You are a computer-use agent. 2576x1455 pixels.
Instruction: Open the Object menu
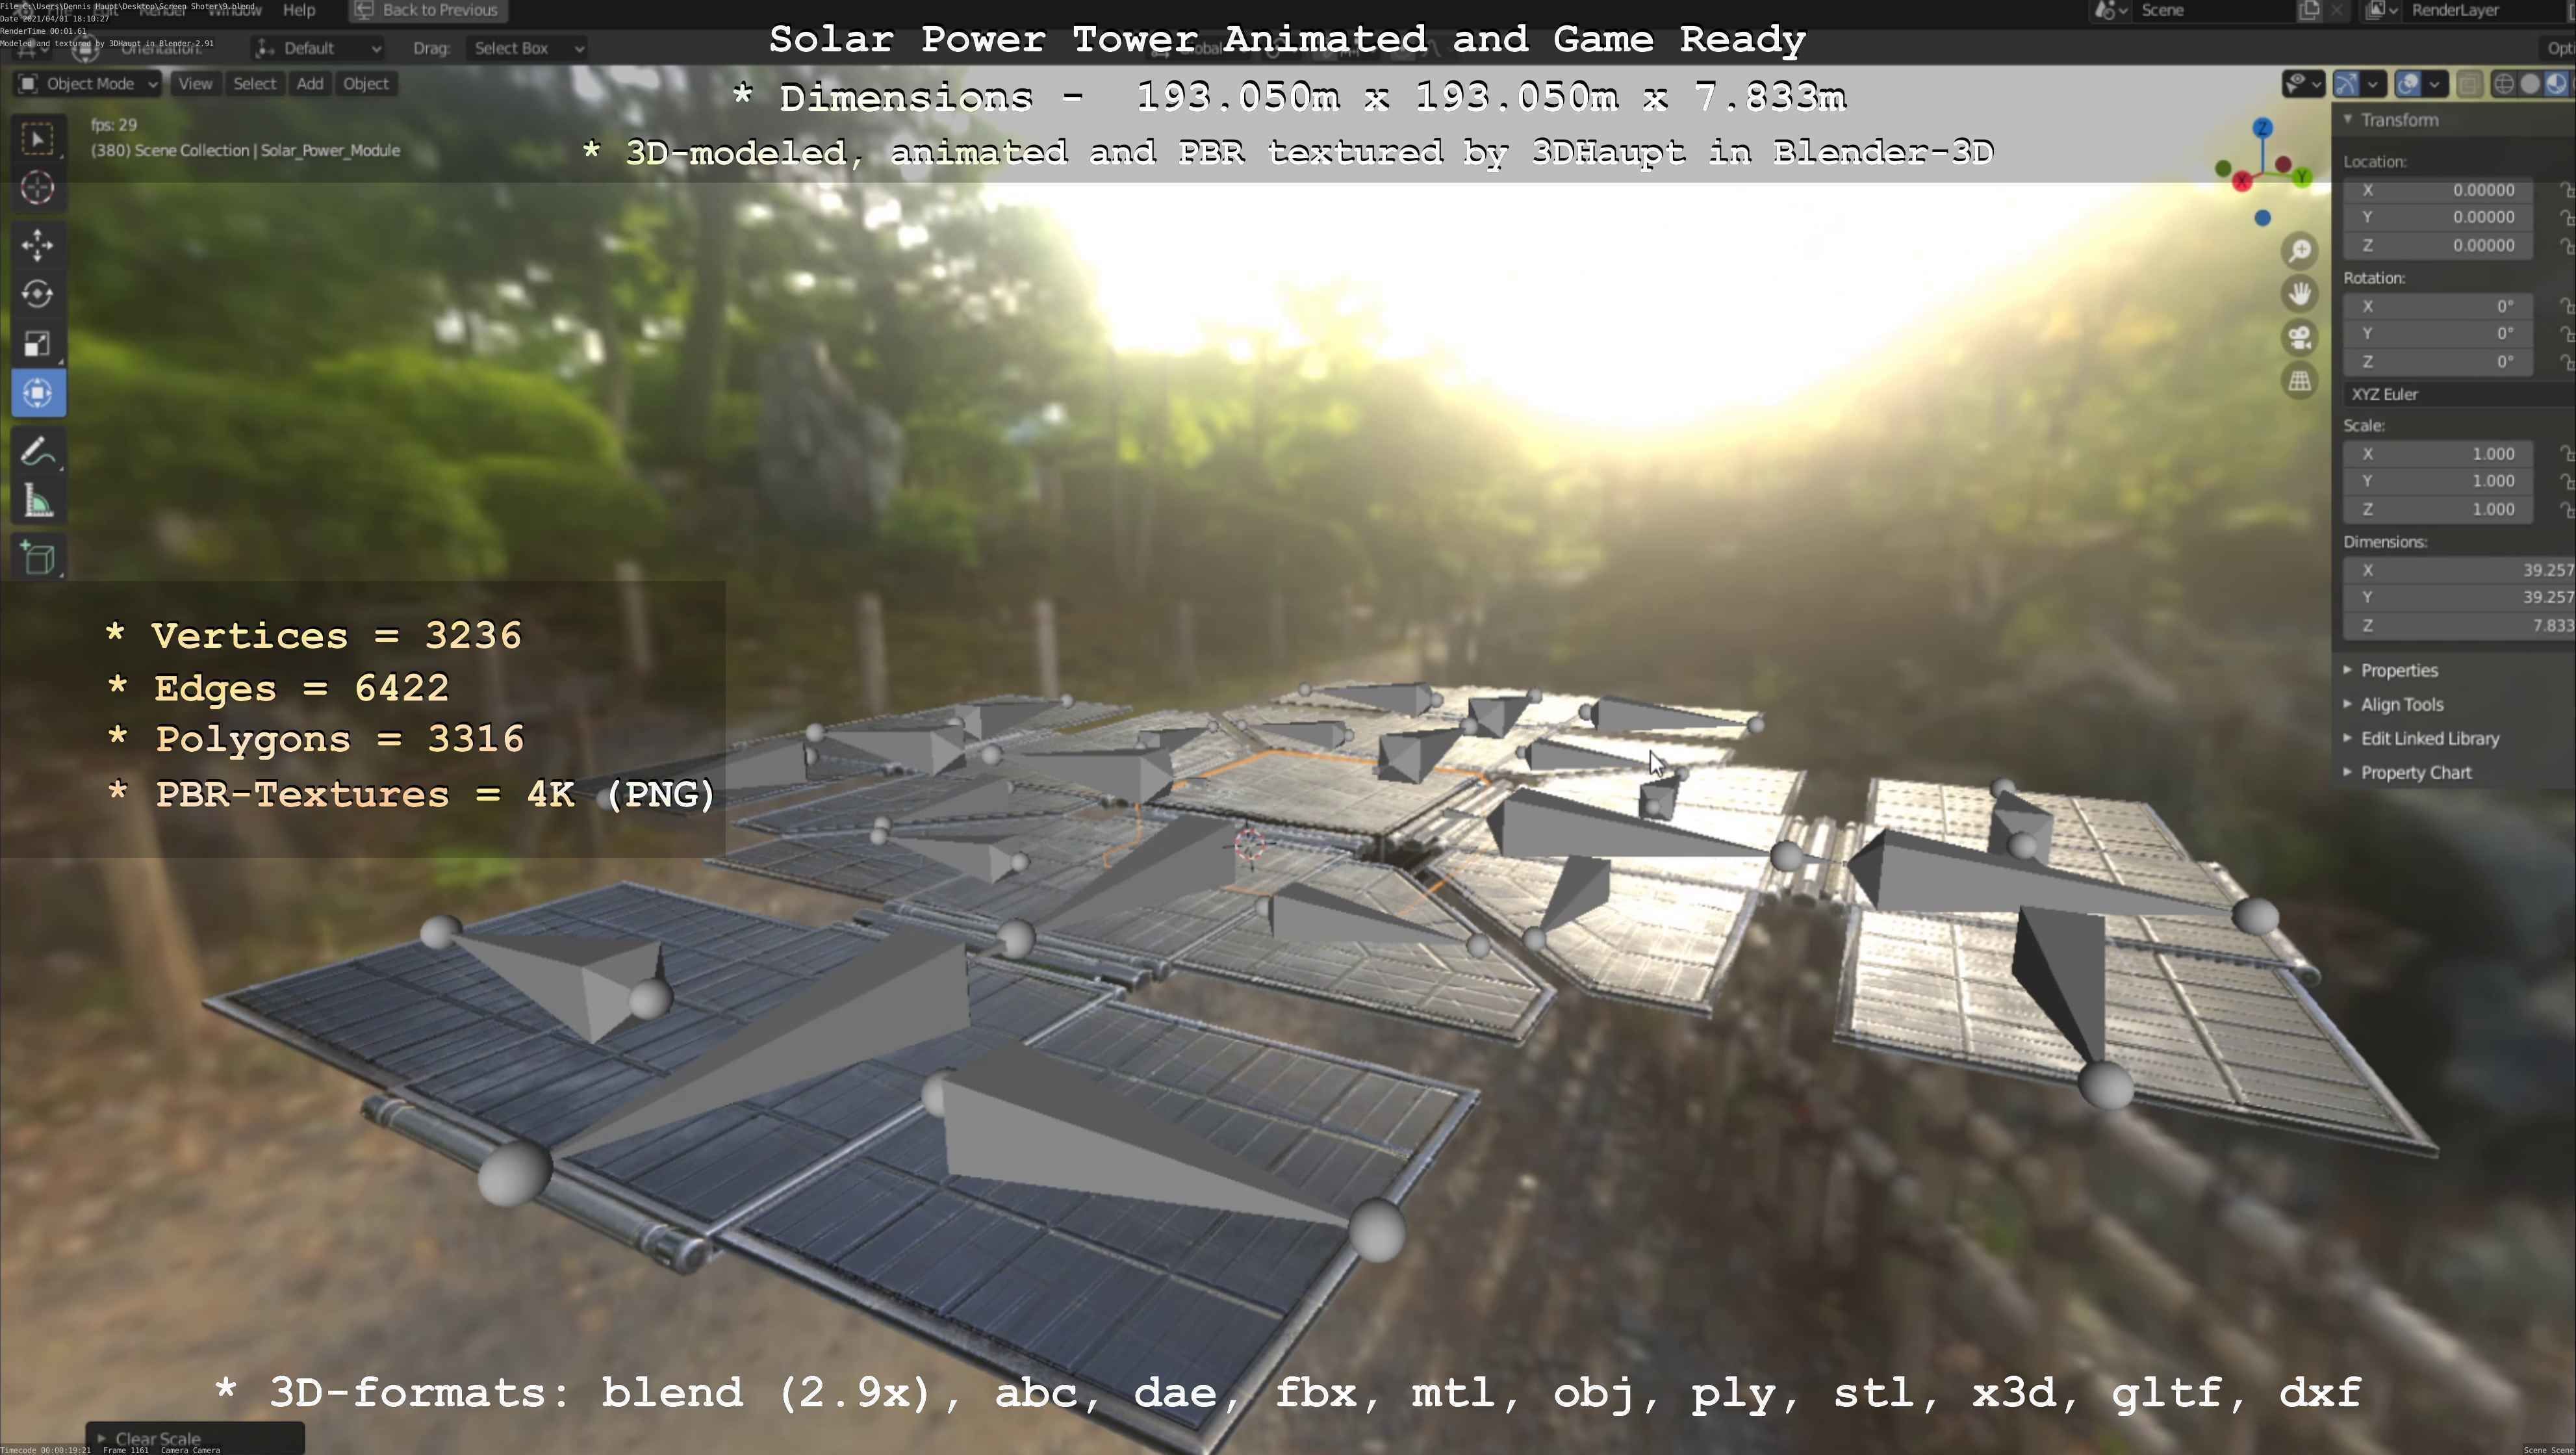pyautogui.click(x=365, y=84)
